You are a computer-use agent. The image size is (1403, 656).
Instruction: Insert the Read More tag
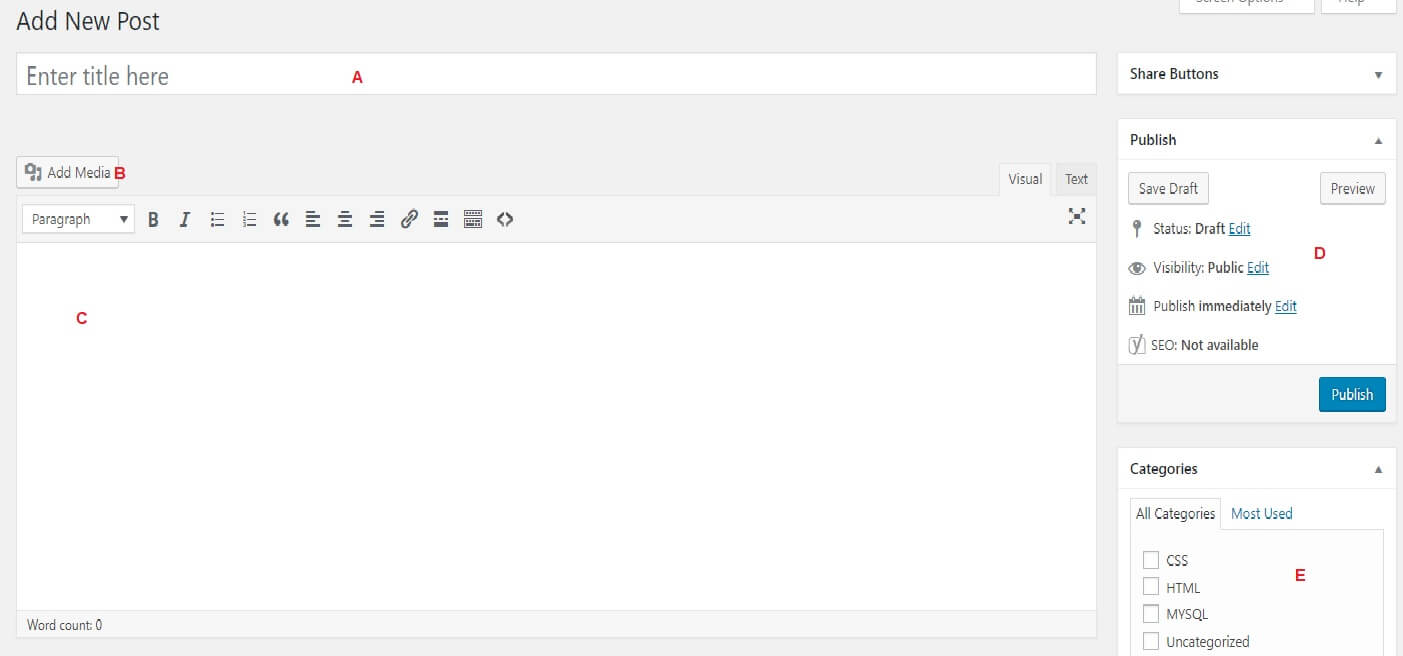click(441, 218)
